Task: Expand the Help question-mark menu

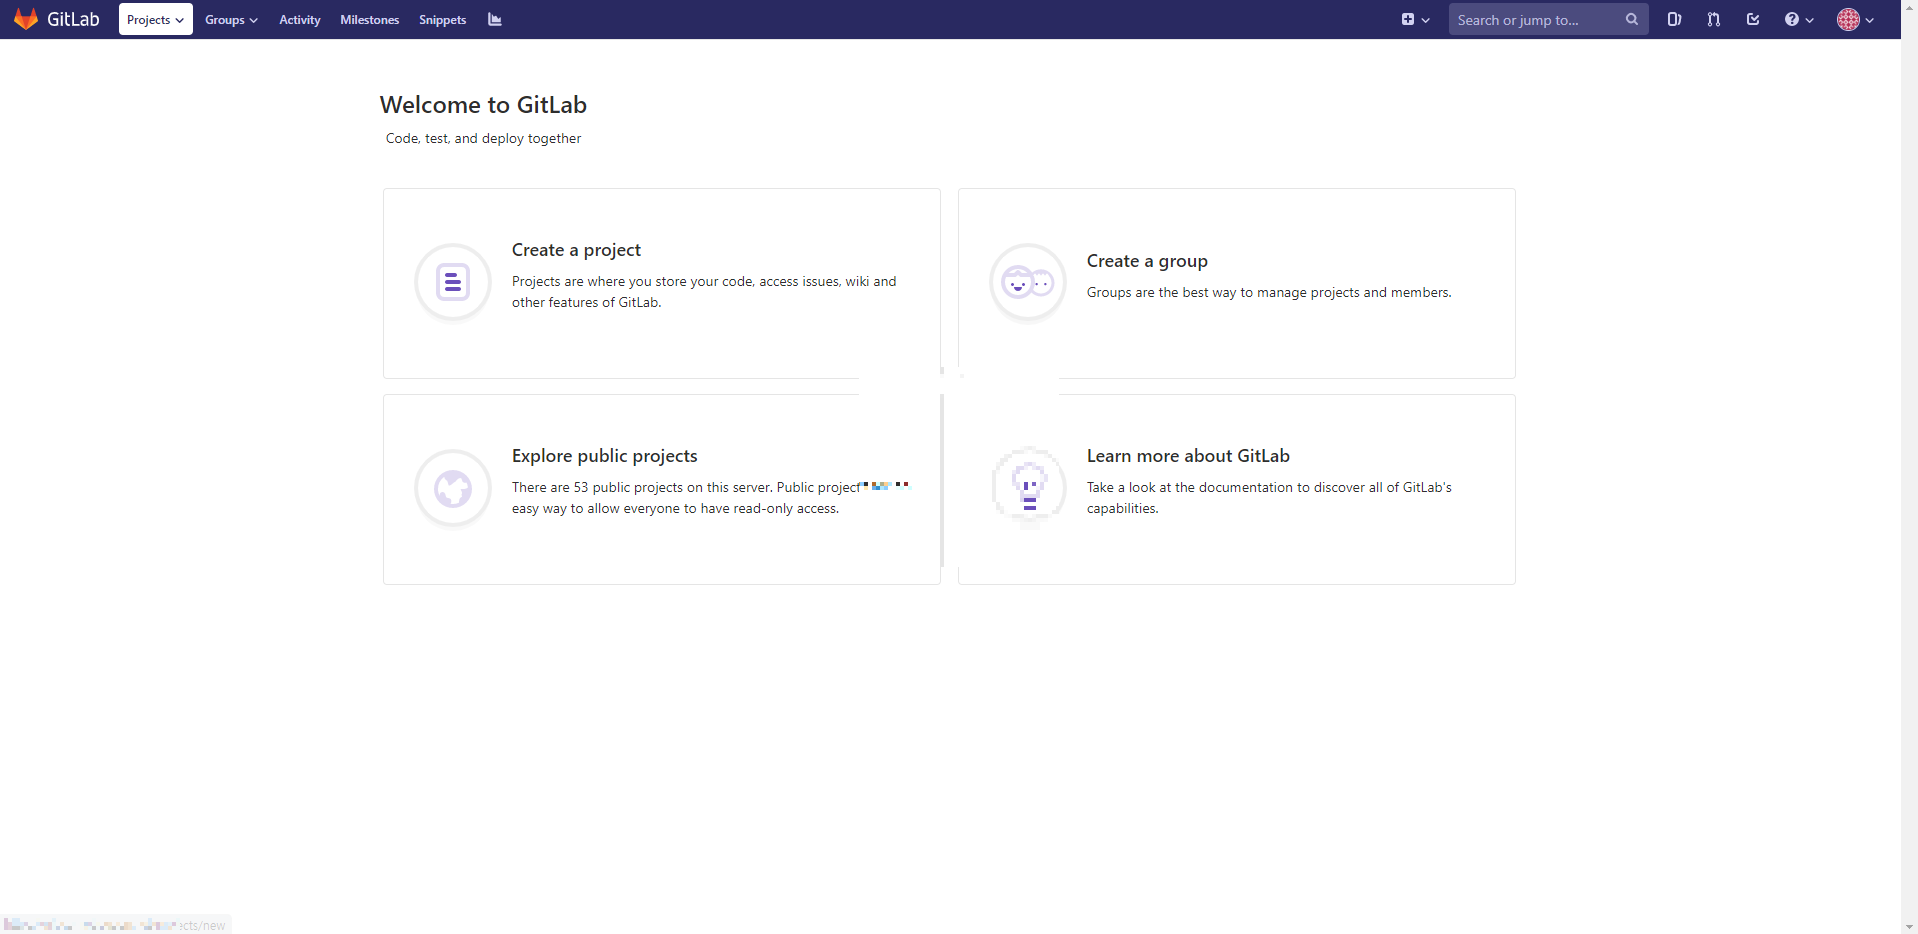Action: coord(1799,19)
